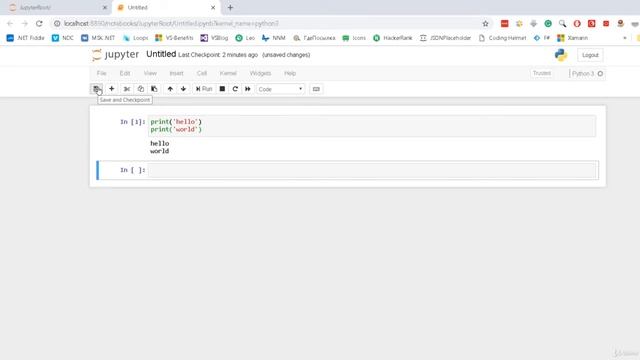Screen dimensions: 640x360
Task: Bookmark this page with star icon
Action: (485, 24)
